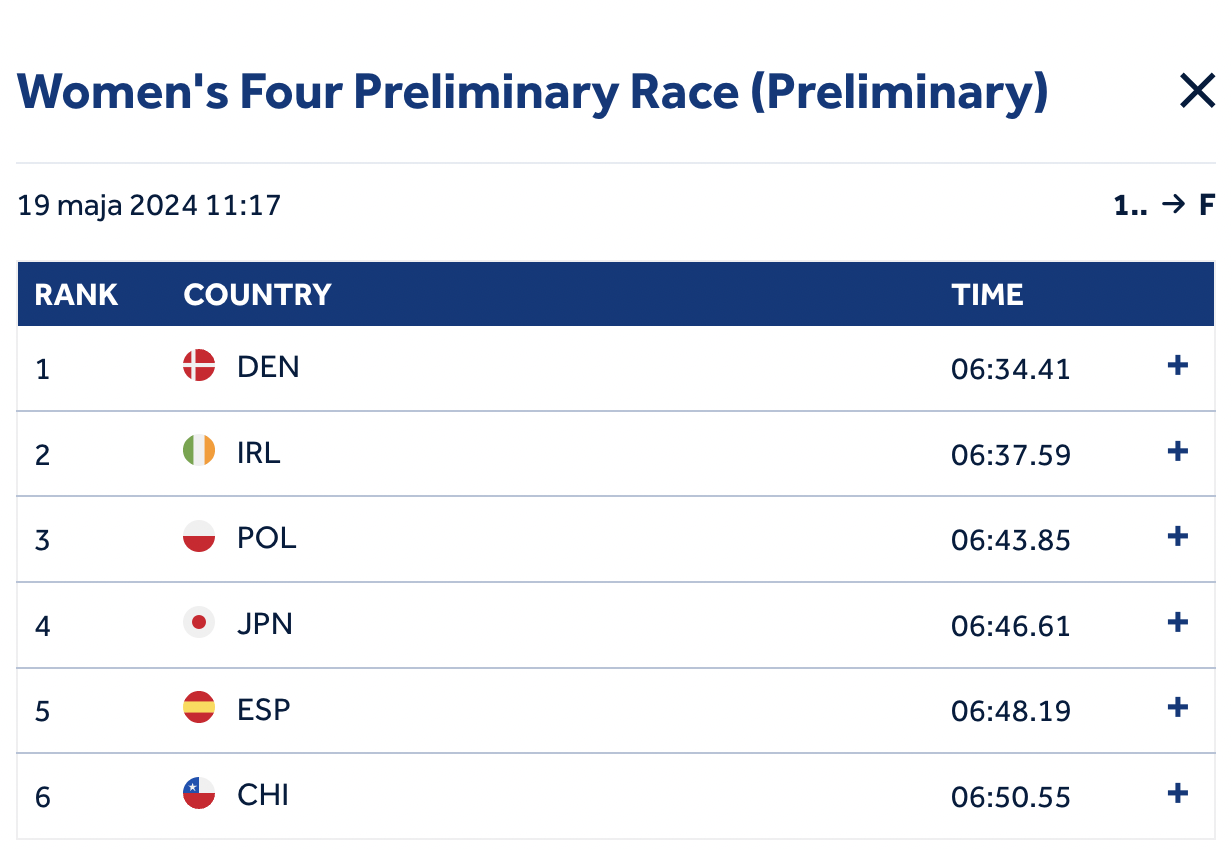
Task: Expand the POL row details
Action: (1178, 537)
